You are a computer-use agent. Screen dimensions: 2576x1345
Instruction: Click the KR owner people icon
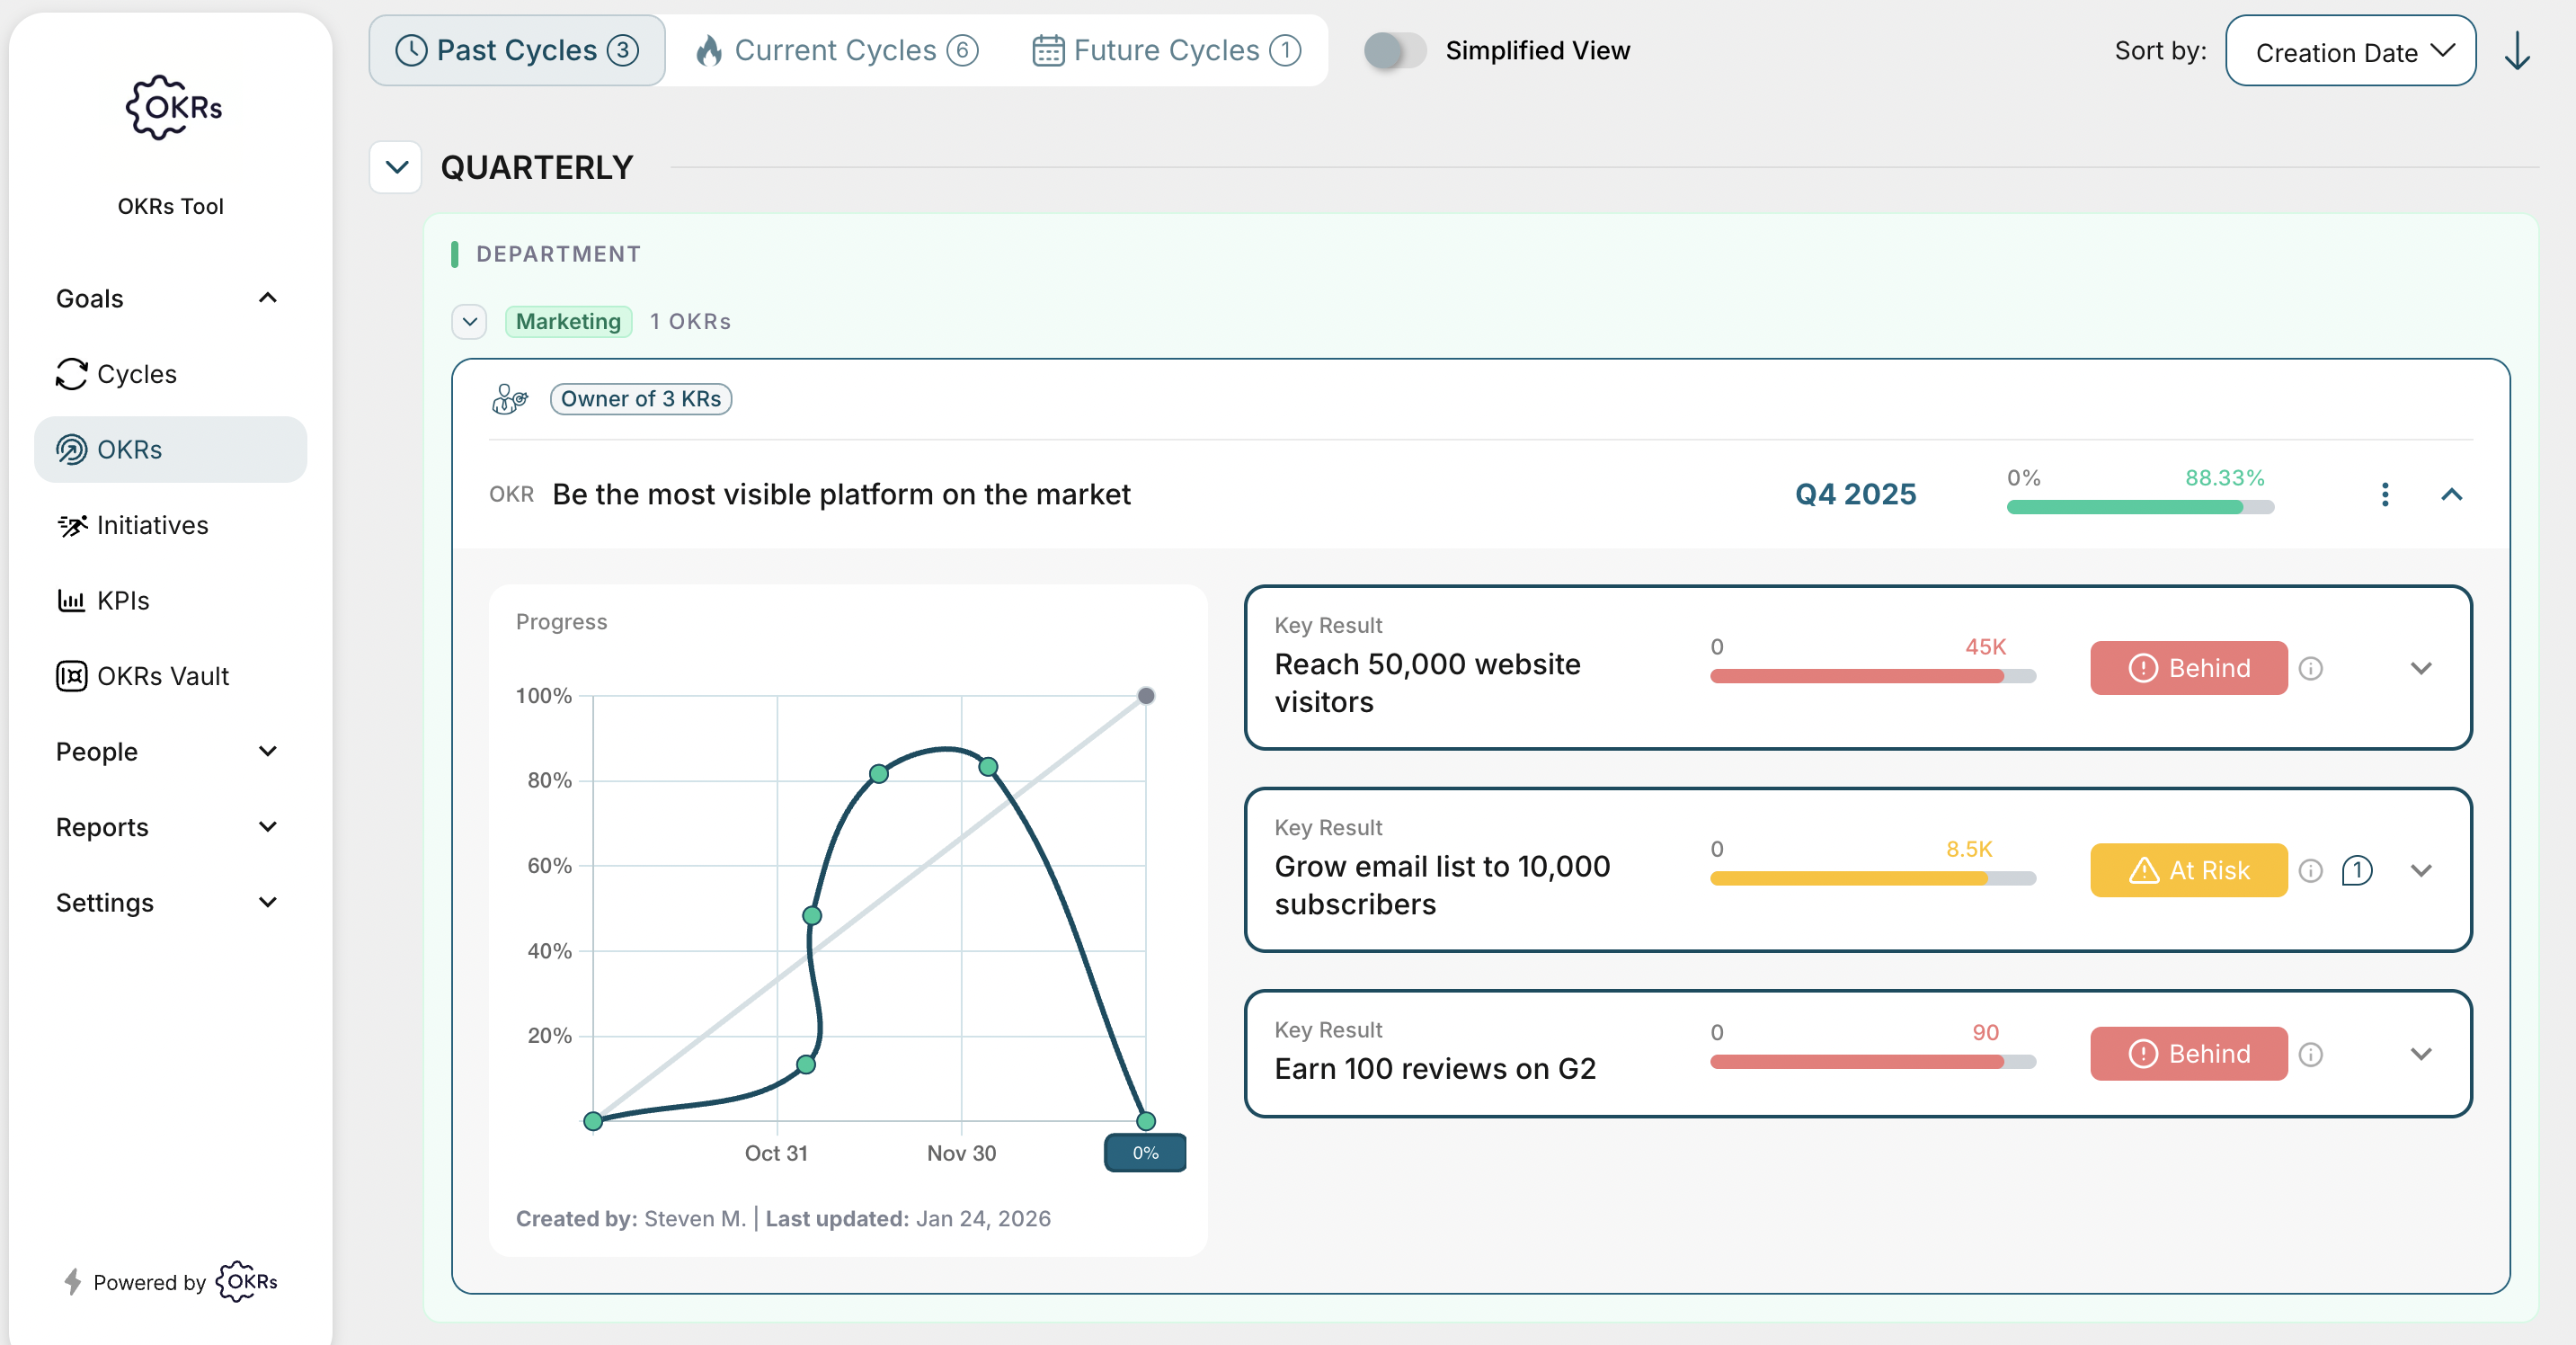[x=510, y=399]
